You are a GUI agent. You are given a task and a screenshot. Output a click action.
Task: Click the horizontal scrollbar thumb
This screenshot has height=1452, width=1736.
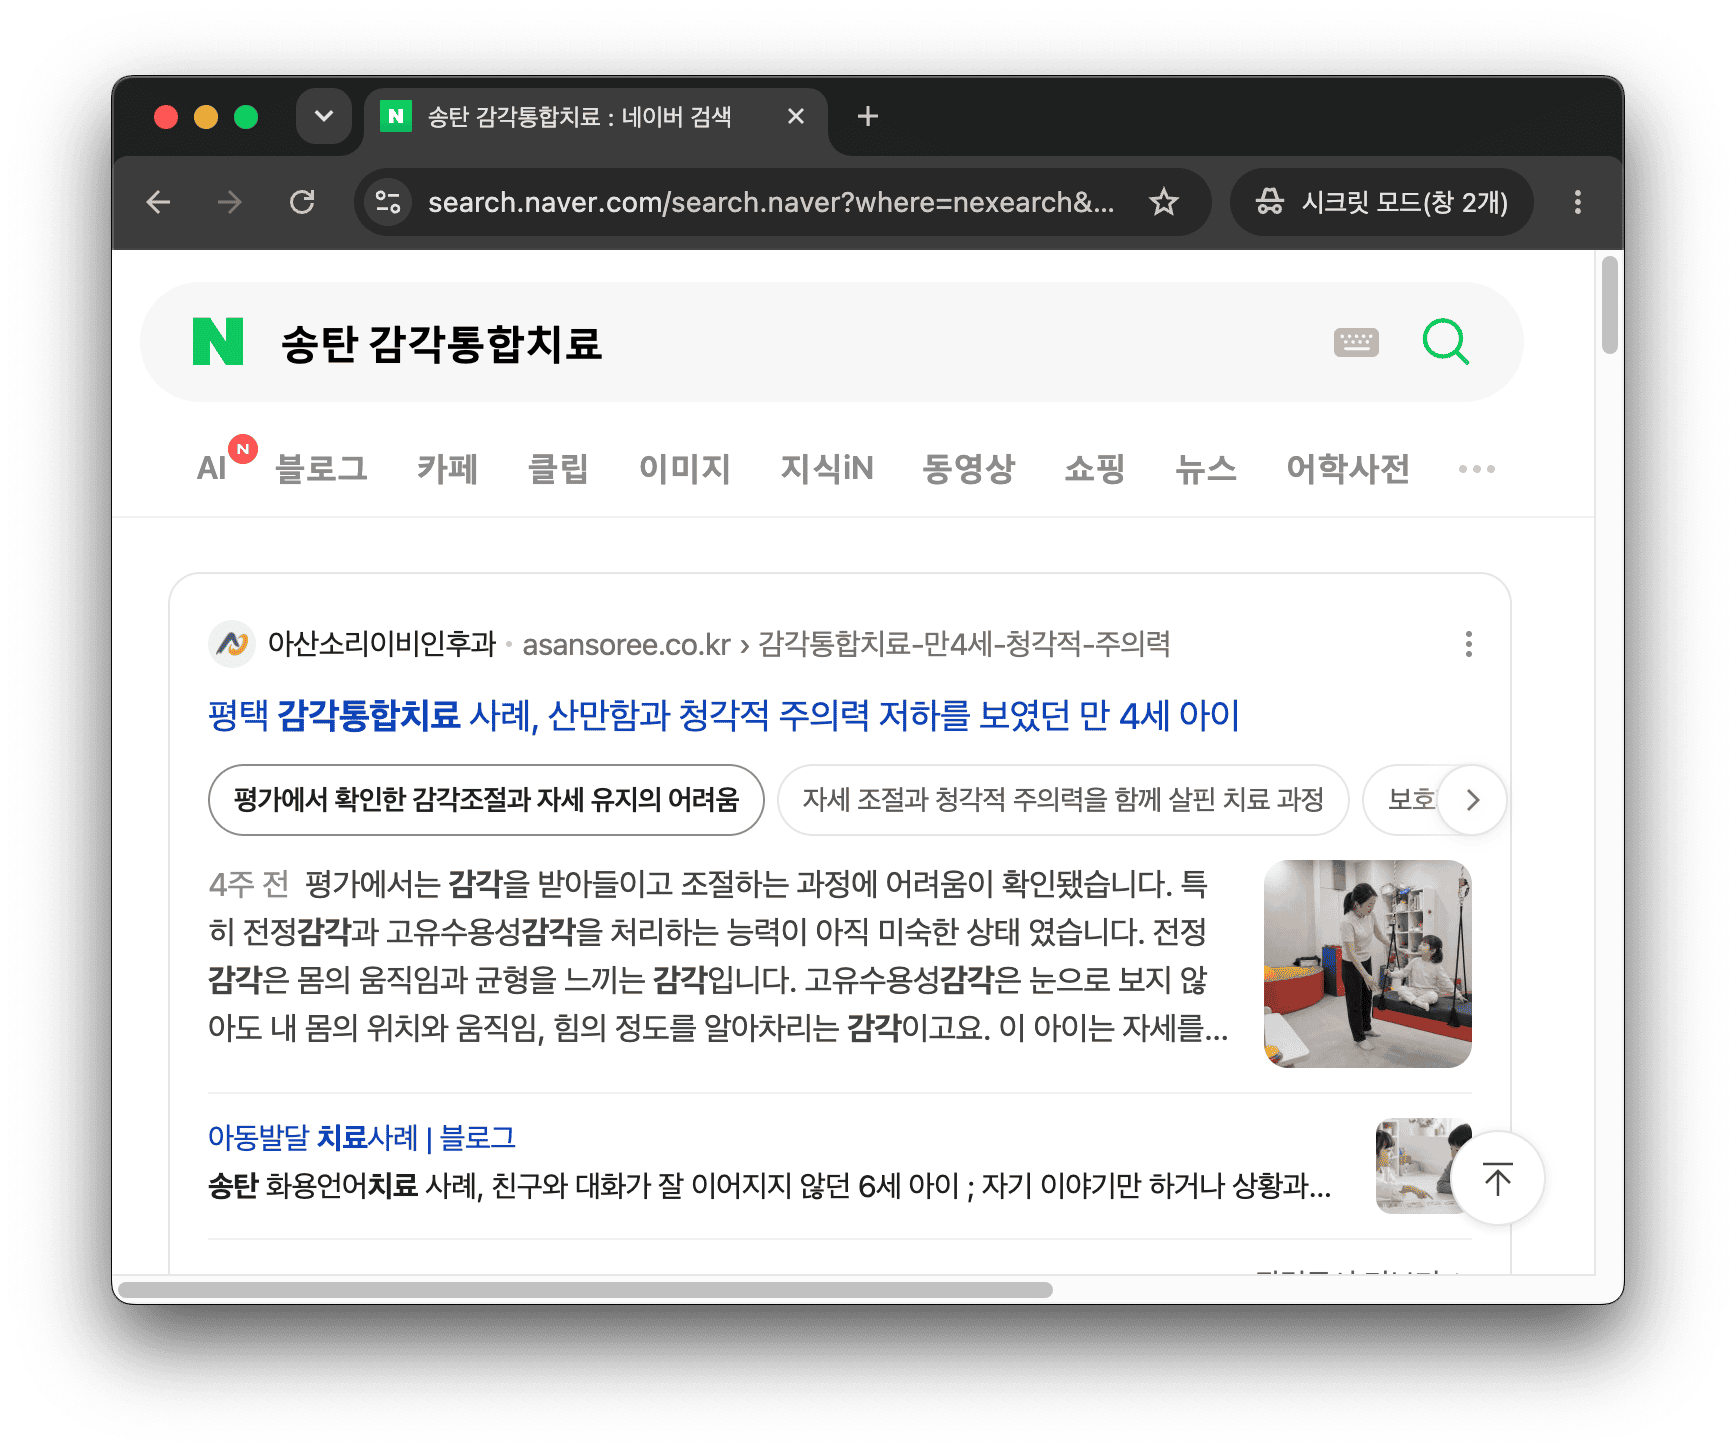(586, 1289)
